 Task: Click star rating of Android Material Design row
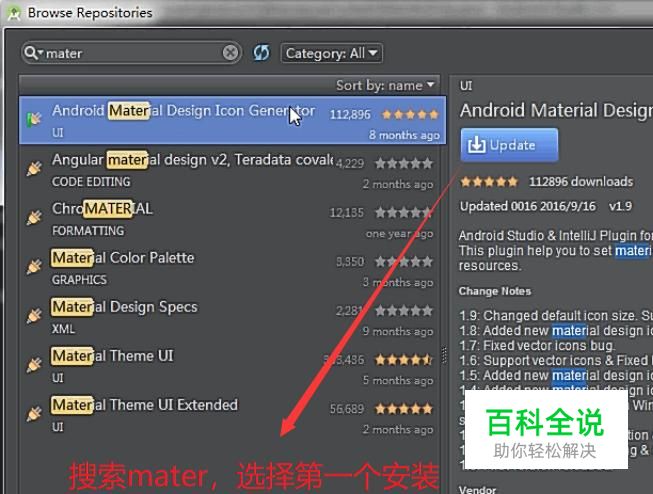pyautogui.click(x=410, y=114)
